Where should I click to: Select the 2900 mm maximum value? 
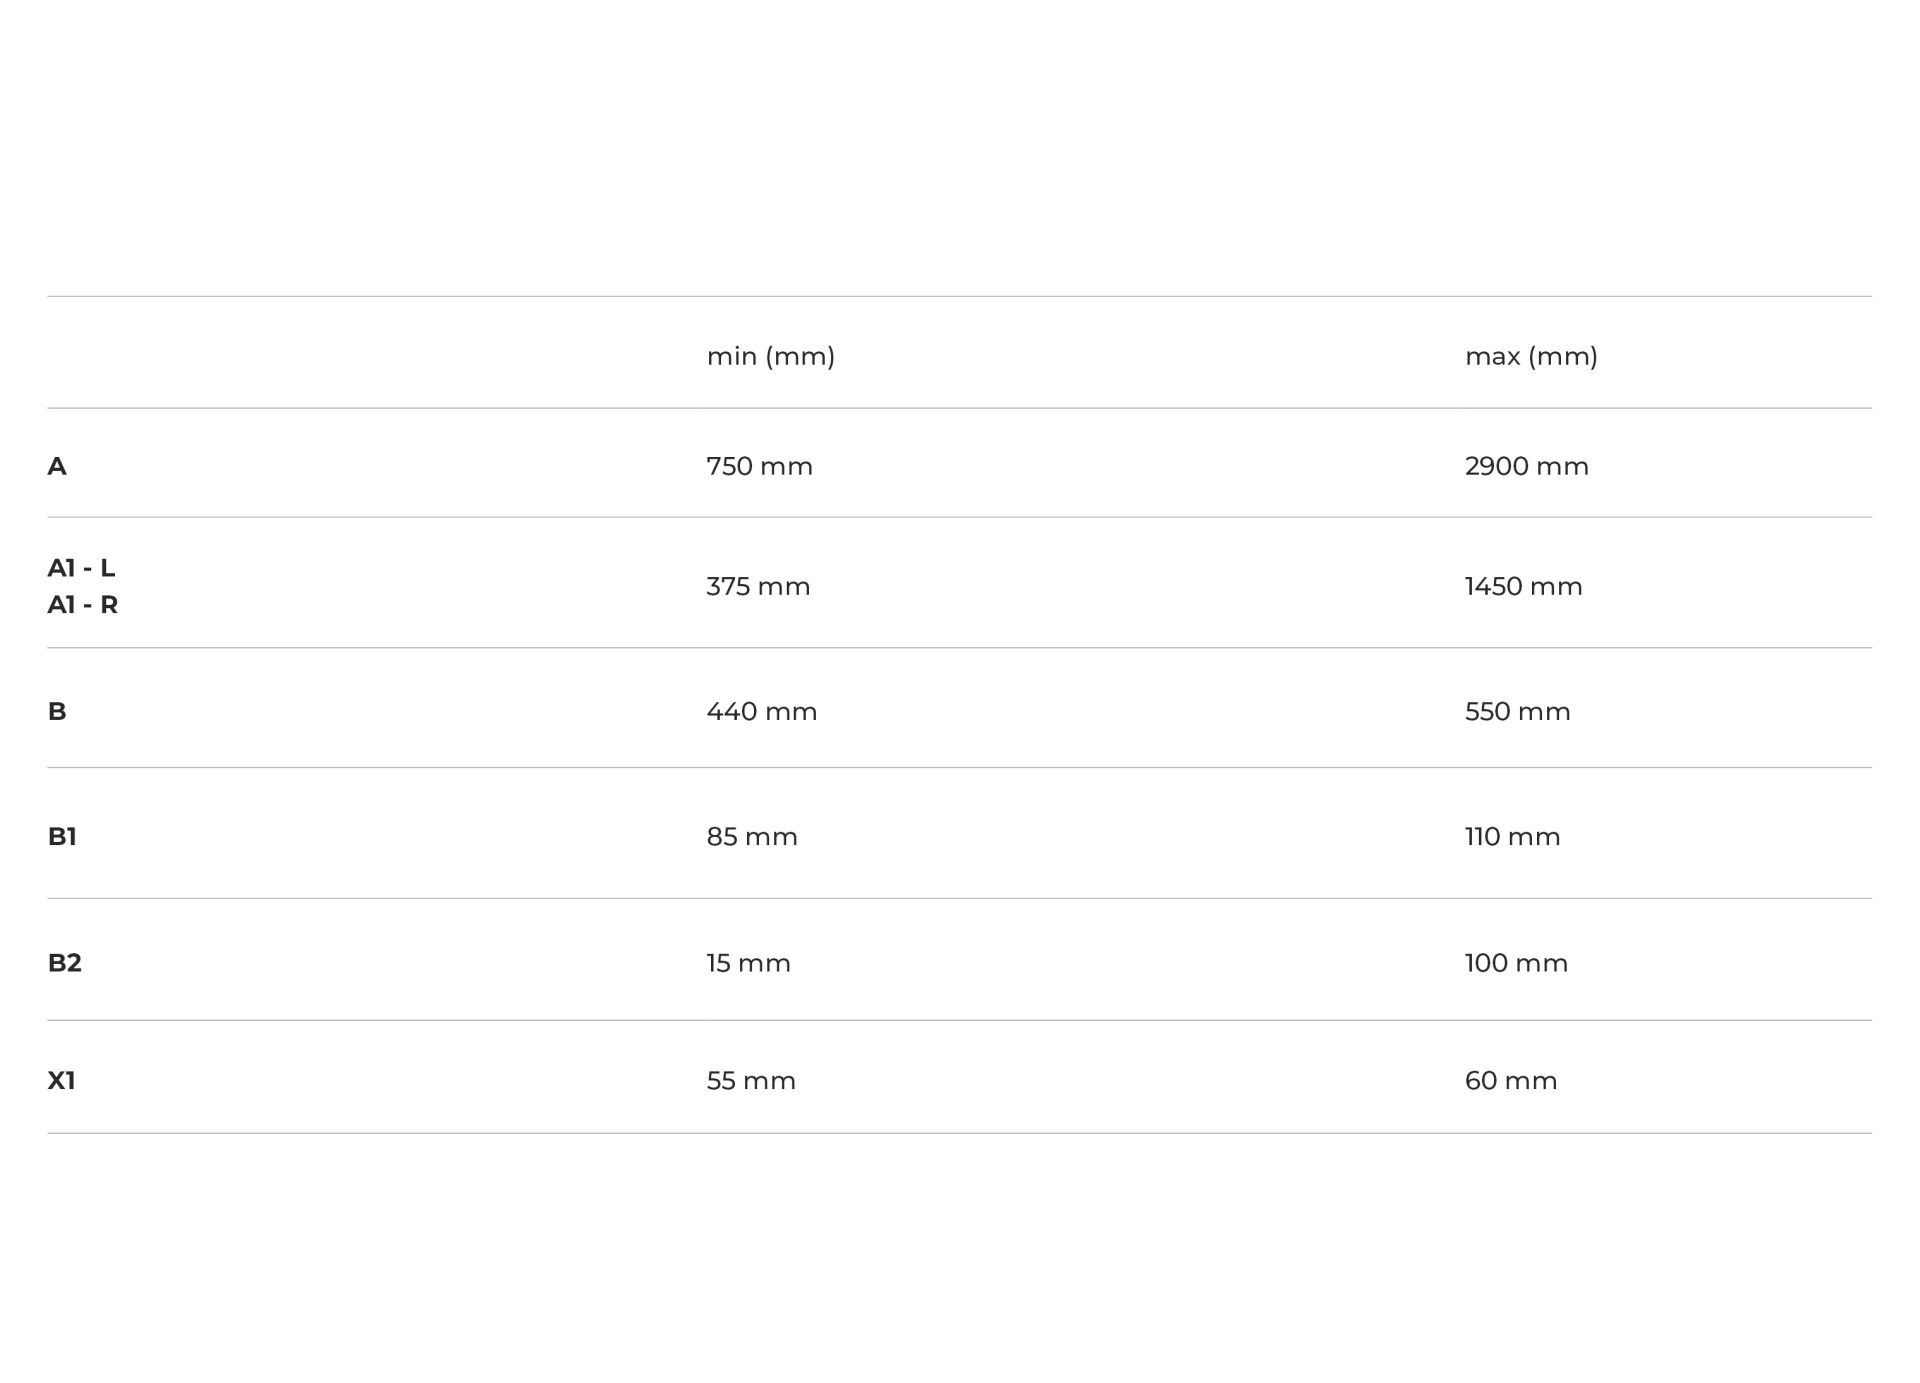[x=1526, y=466]
